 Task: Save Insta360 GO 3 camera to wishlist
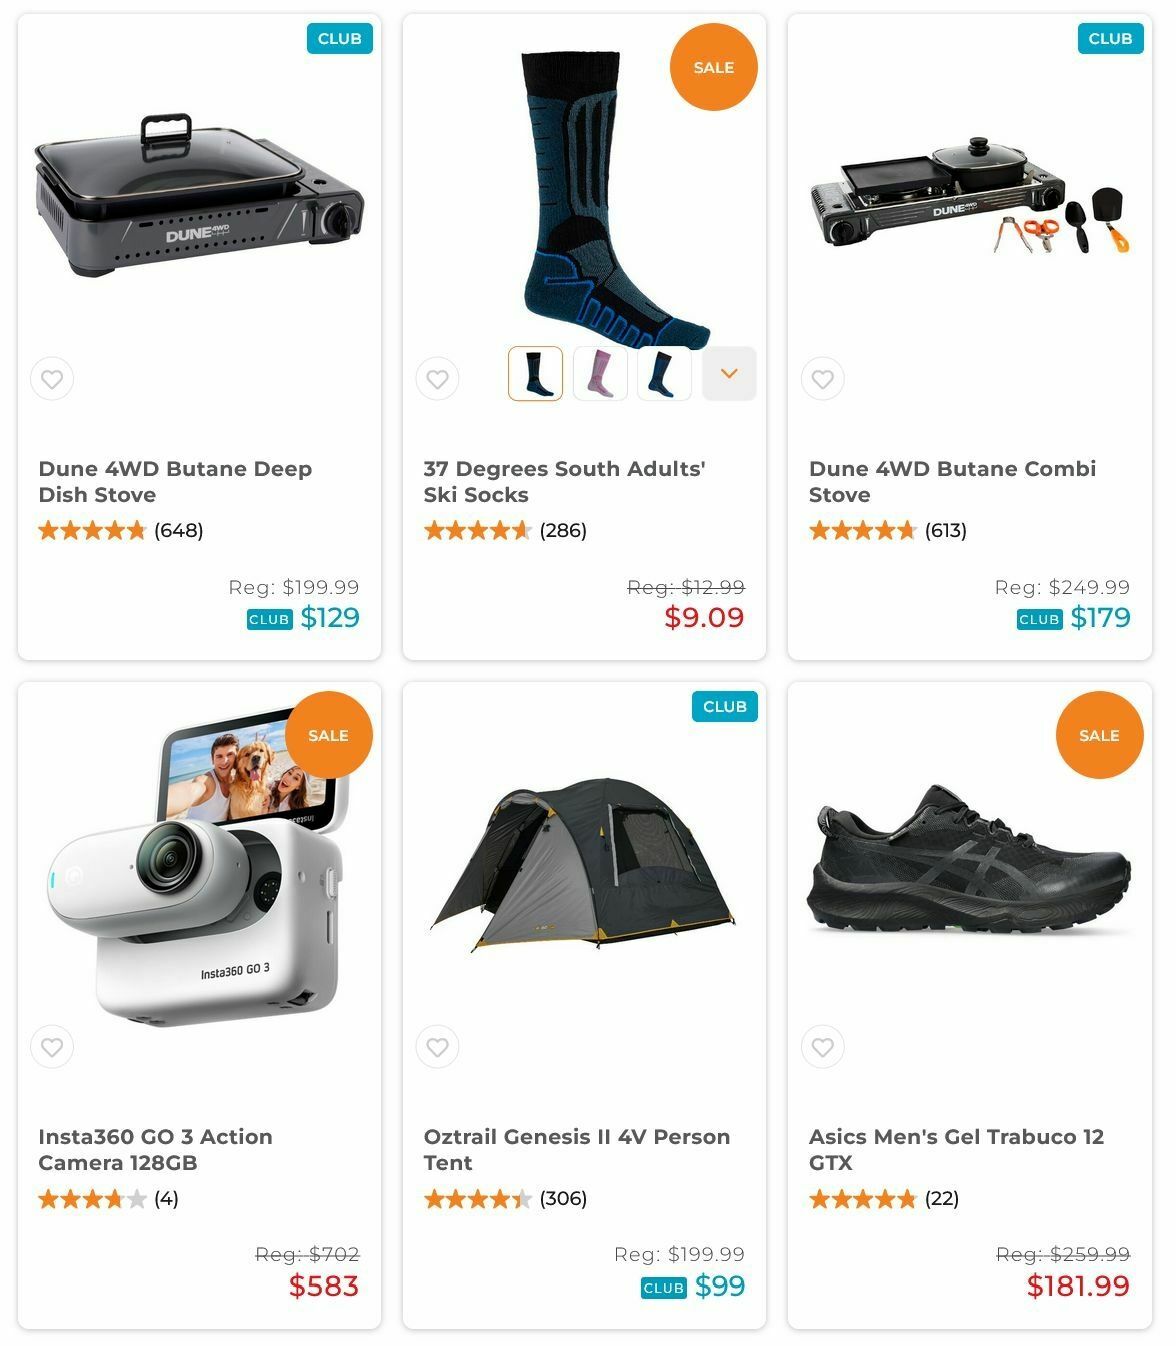[52, 1047]
